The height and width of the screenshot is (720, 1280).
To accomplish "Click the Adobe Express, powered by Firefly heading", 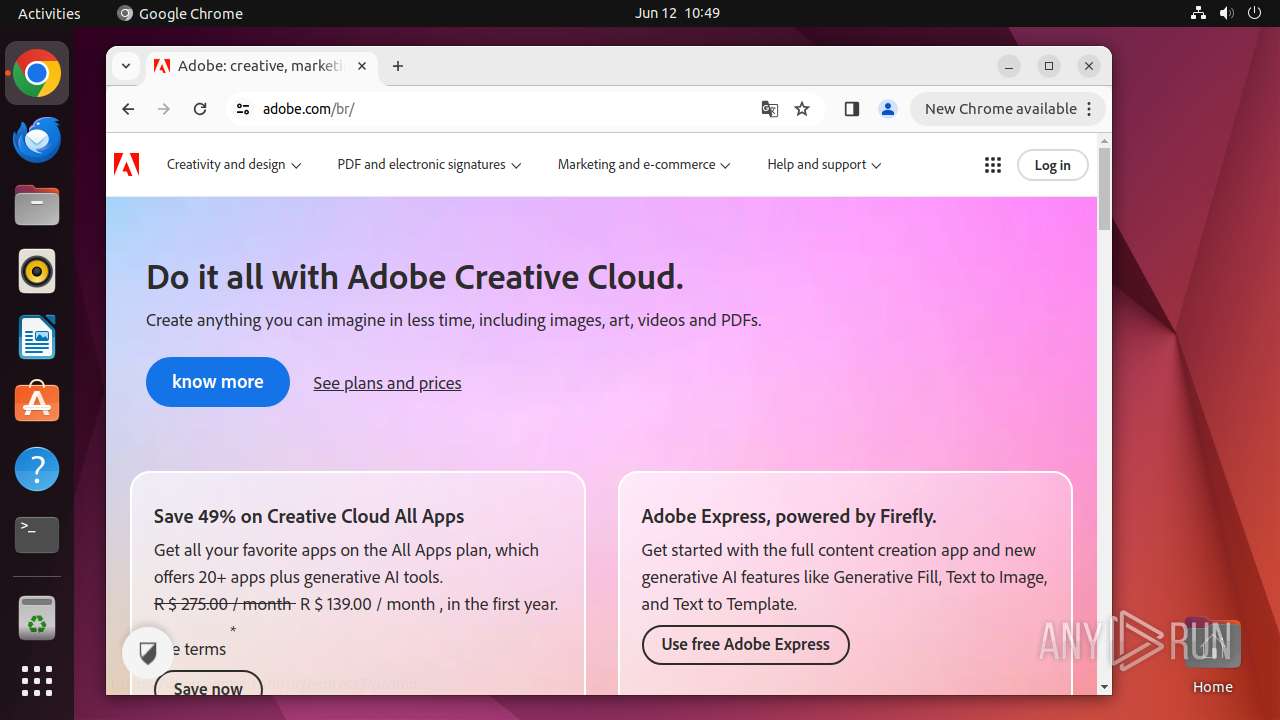I will 789,517.
